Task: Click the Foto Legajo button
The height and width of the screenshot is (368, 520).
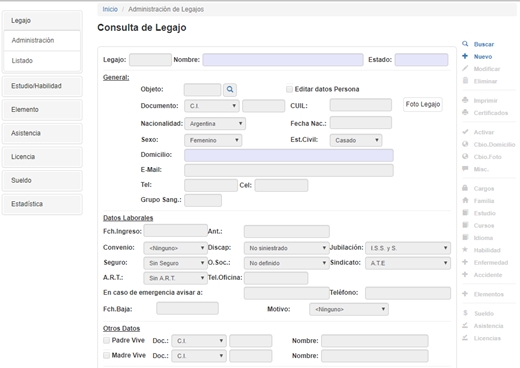Action: click(x=423, y=104)
